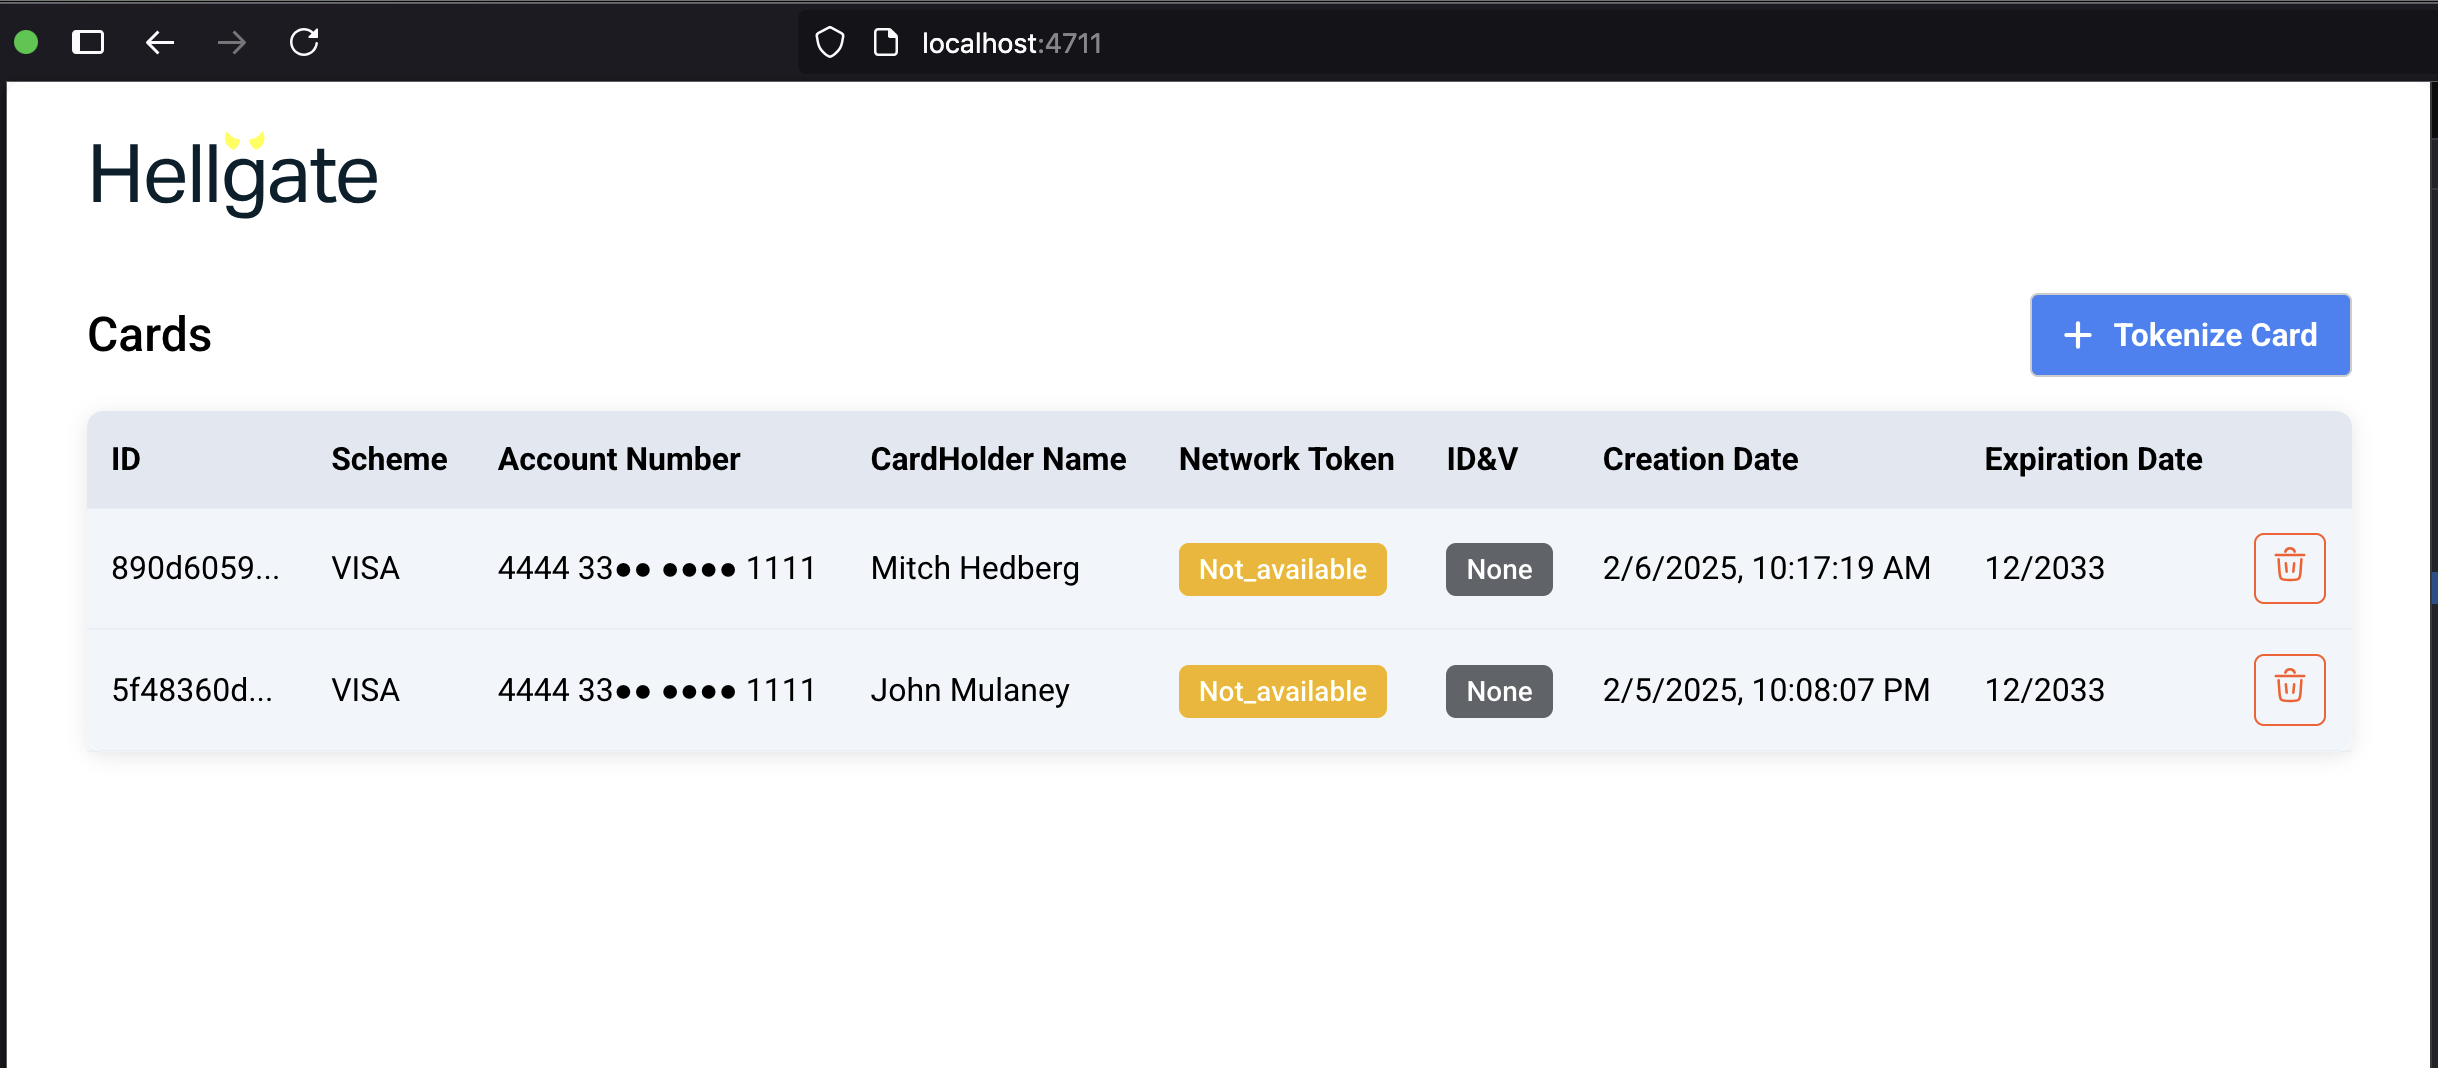This screenshot has width=2438, height=1068.
Task: Click the Tokenize Card button
Action: tap(2189, 335)
